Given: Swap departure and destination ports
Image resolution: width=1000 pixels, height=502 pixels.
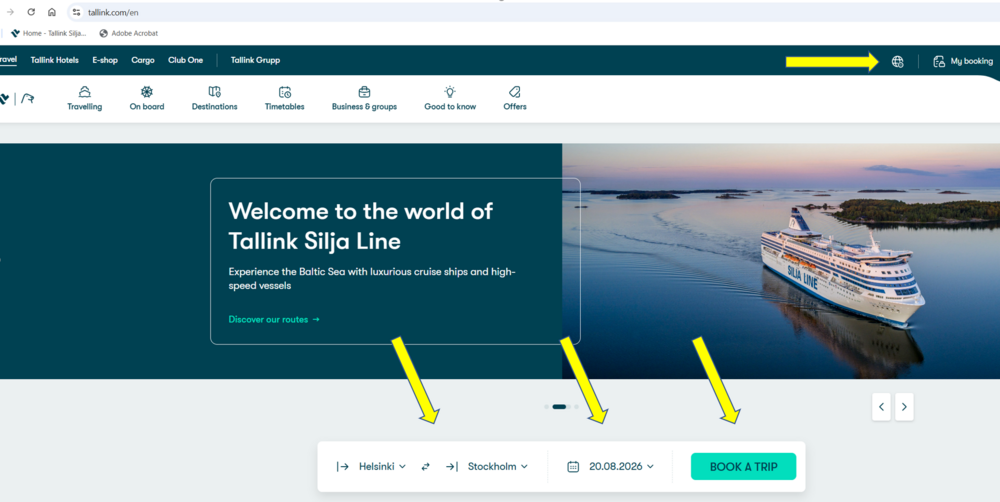Looking at the screenshot, I should click(x=425, y=467).
